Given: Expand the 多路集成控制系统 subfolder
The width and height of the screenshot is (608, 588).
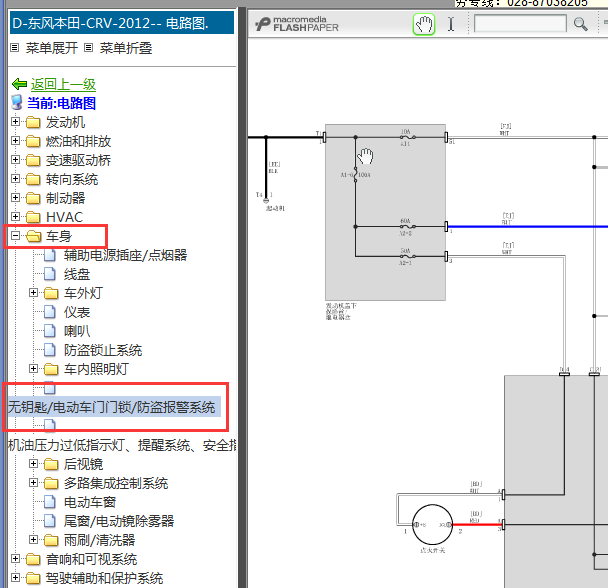Looking at the screenshot, I should [x=33, y=483].
